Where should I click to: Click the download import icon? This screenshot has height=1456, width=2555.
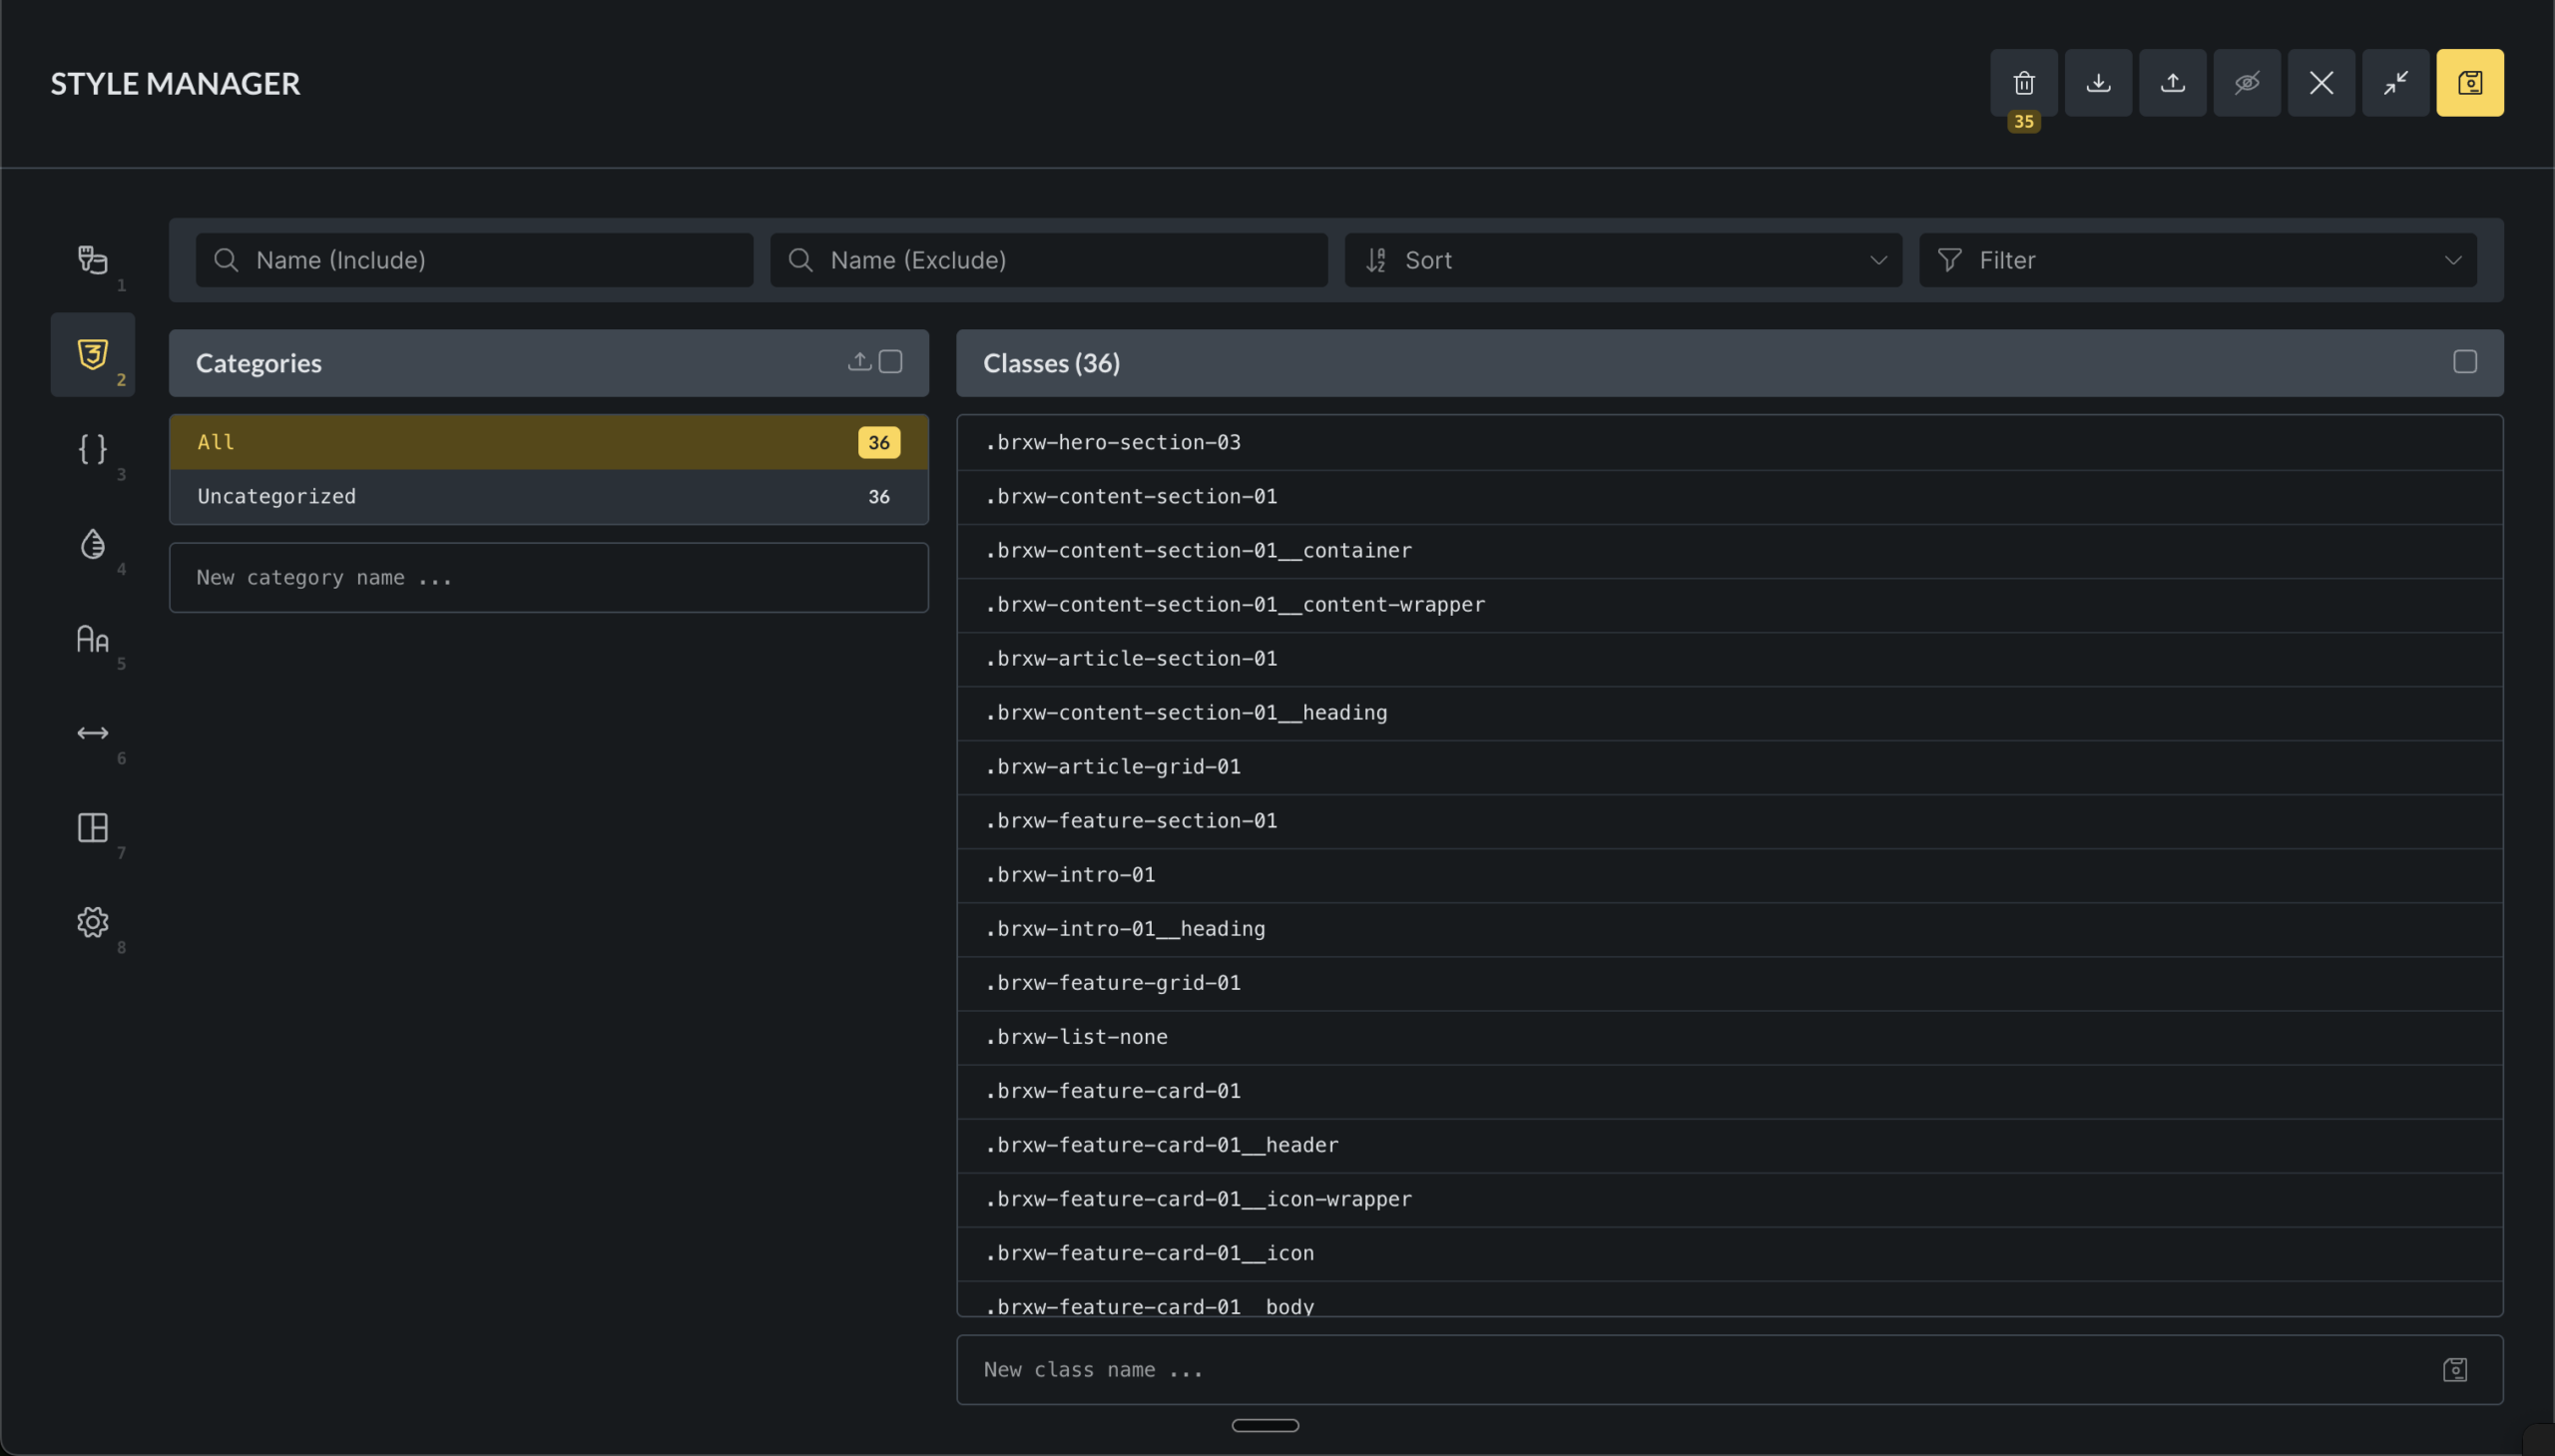pos(2098,83)
